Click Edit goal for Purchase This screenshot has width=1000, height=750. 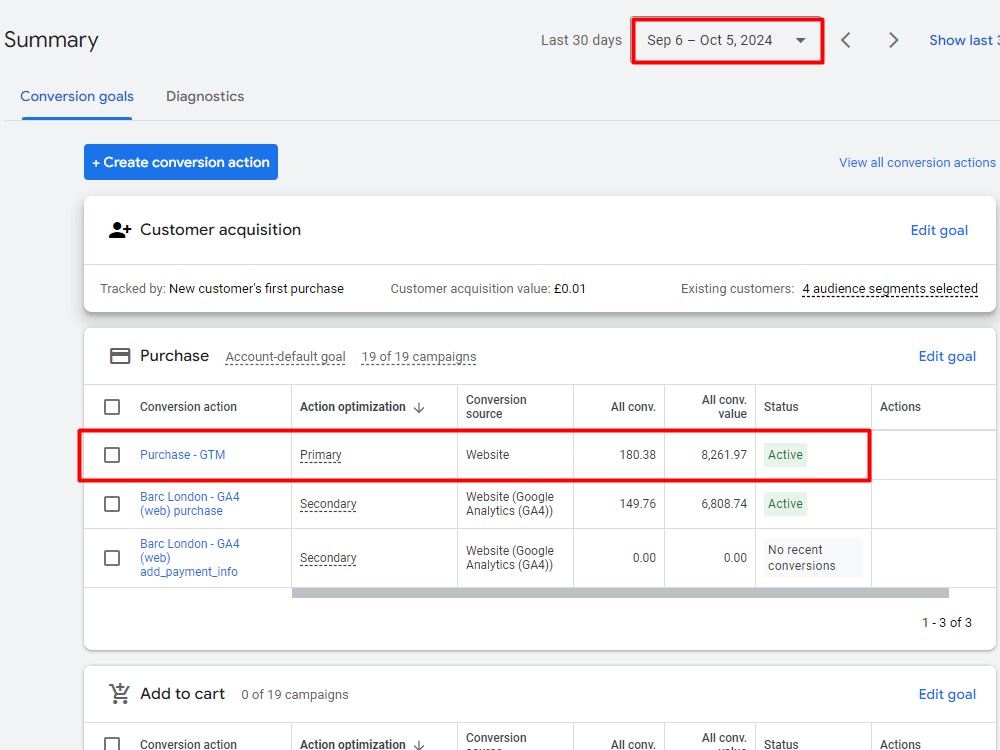pyautogui.click(x=947, y=357)
